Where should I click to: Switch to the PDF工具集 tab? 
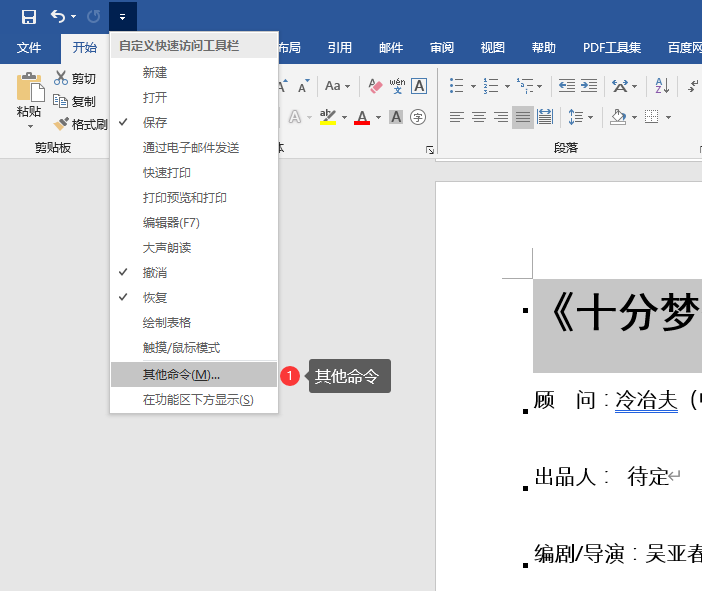612,47
